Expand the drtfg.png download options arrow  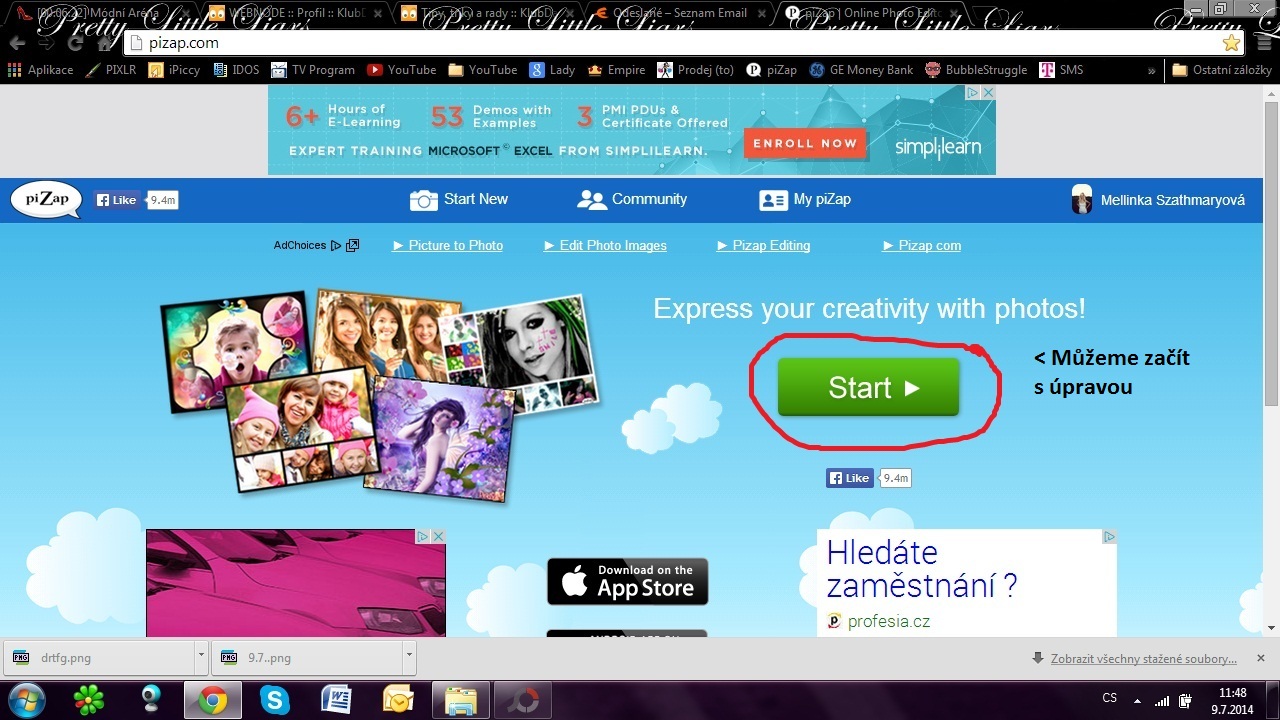[201, 657]
